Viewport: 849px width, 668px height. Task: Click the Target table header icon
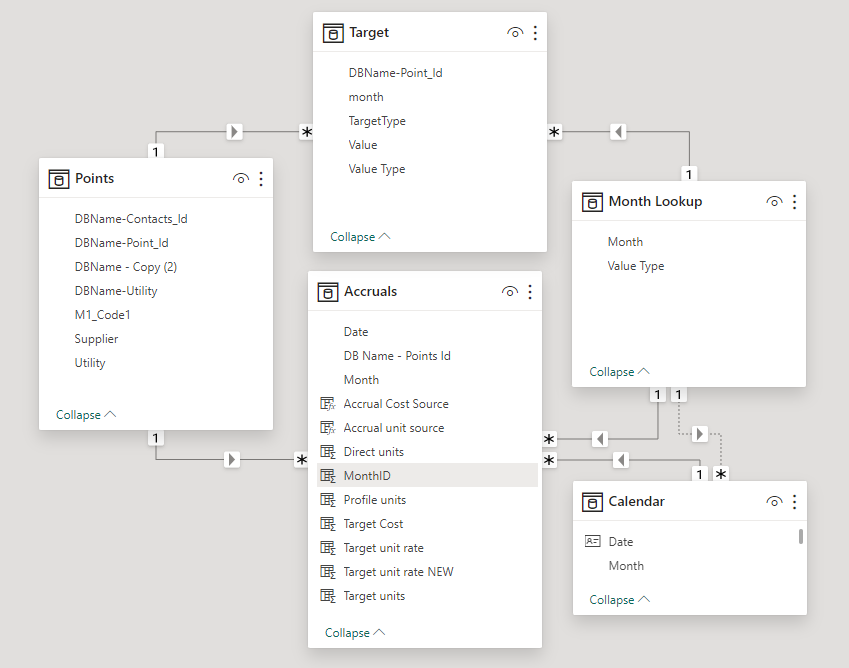click(x=333, y=33)
